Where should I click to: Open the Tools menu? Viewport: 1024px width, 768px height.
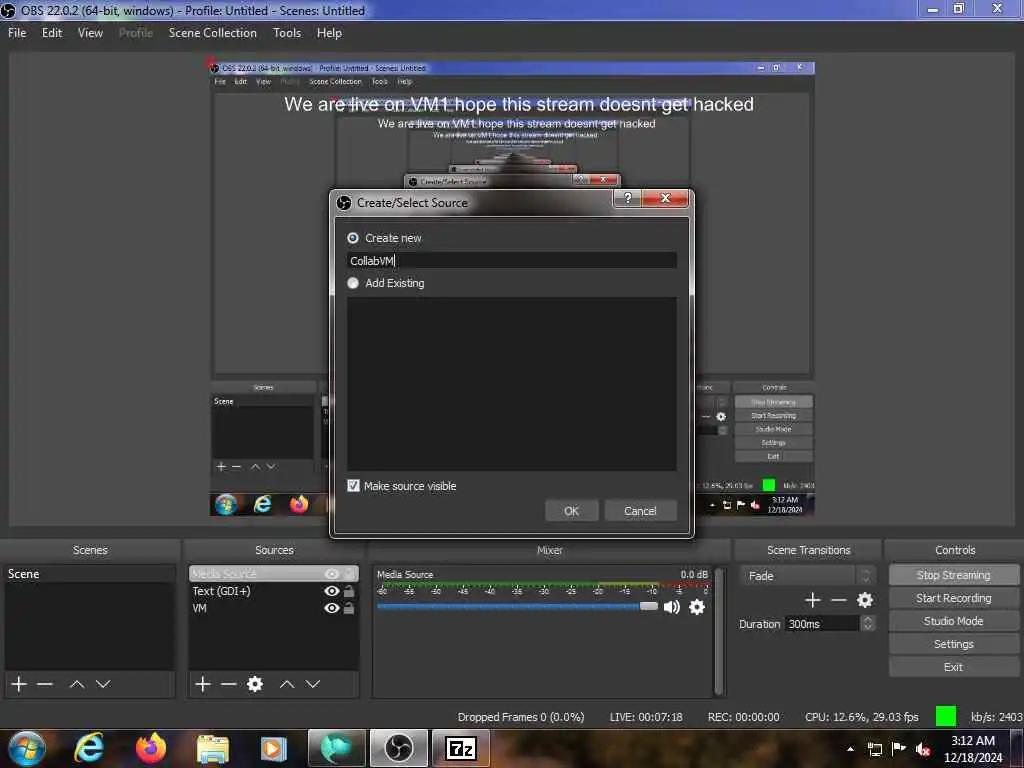287,33
